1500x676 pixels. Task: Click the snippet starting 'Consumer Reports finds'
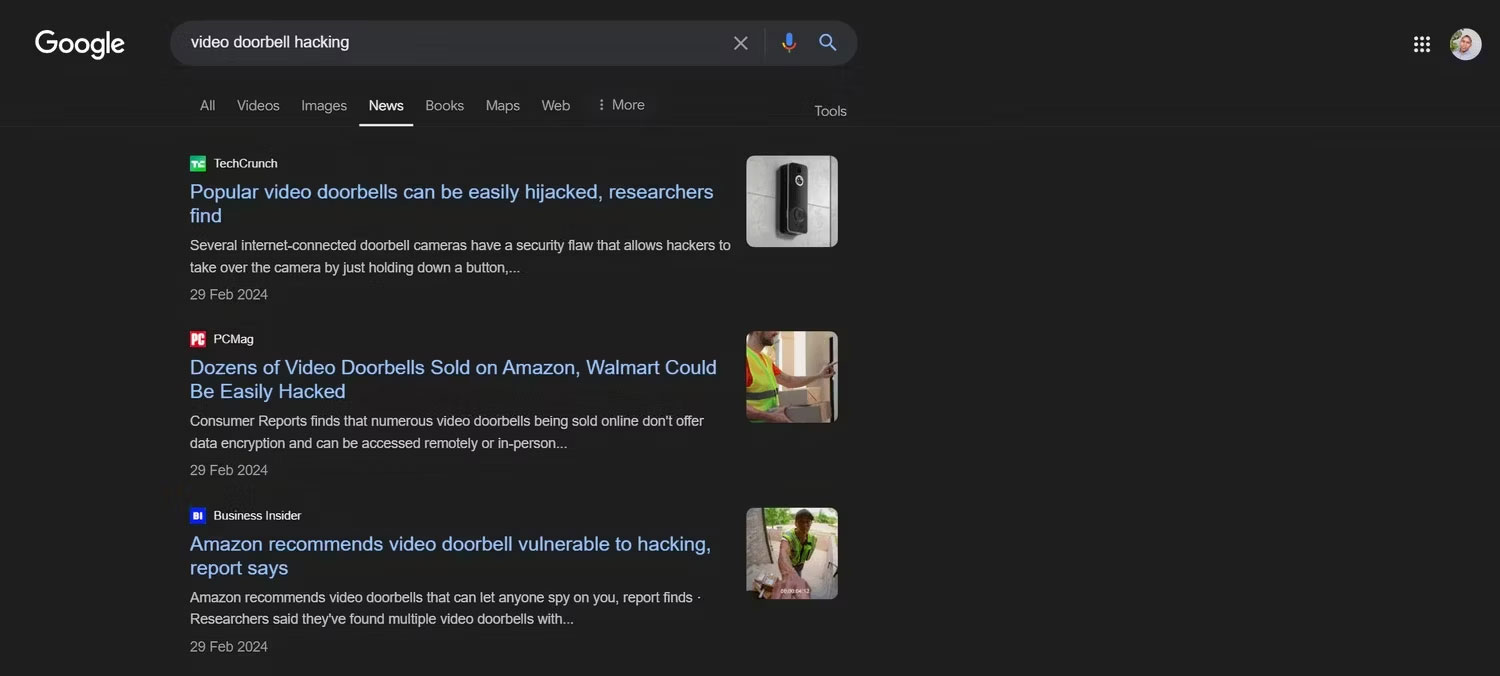(447, 432)
